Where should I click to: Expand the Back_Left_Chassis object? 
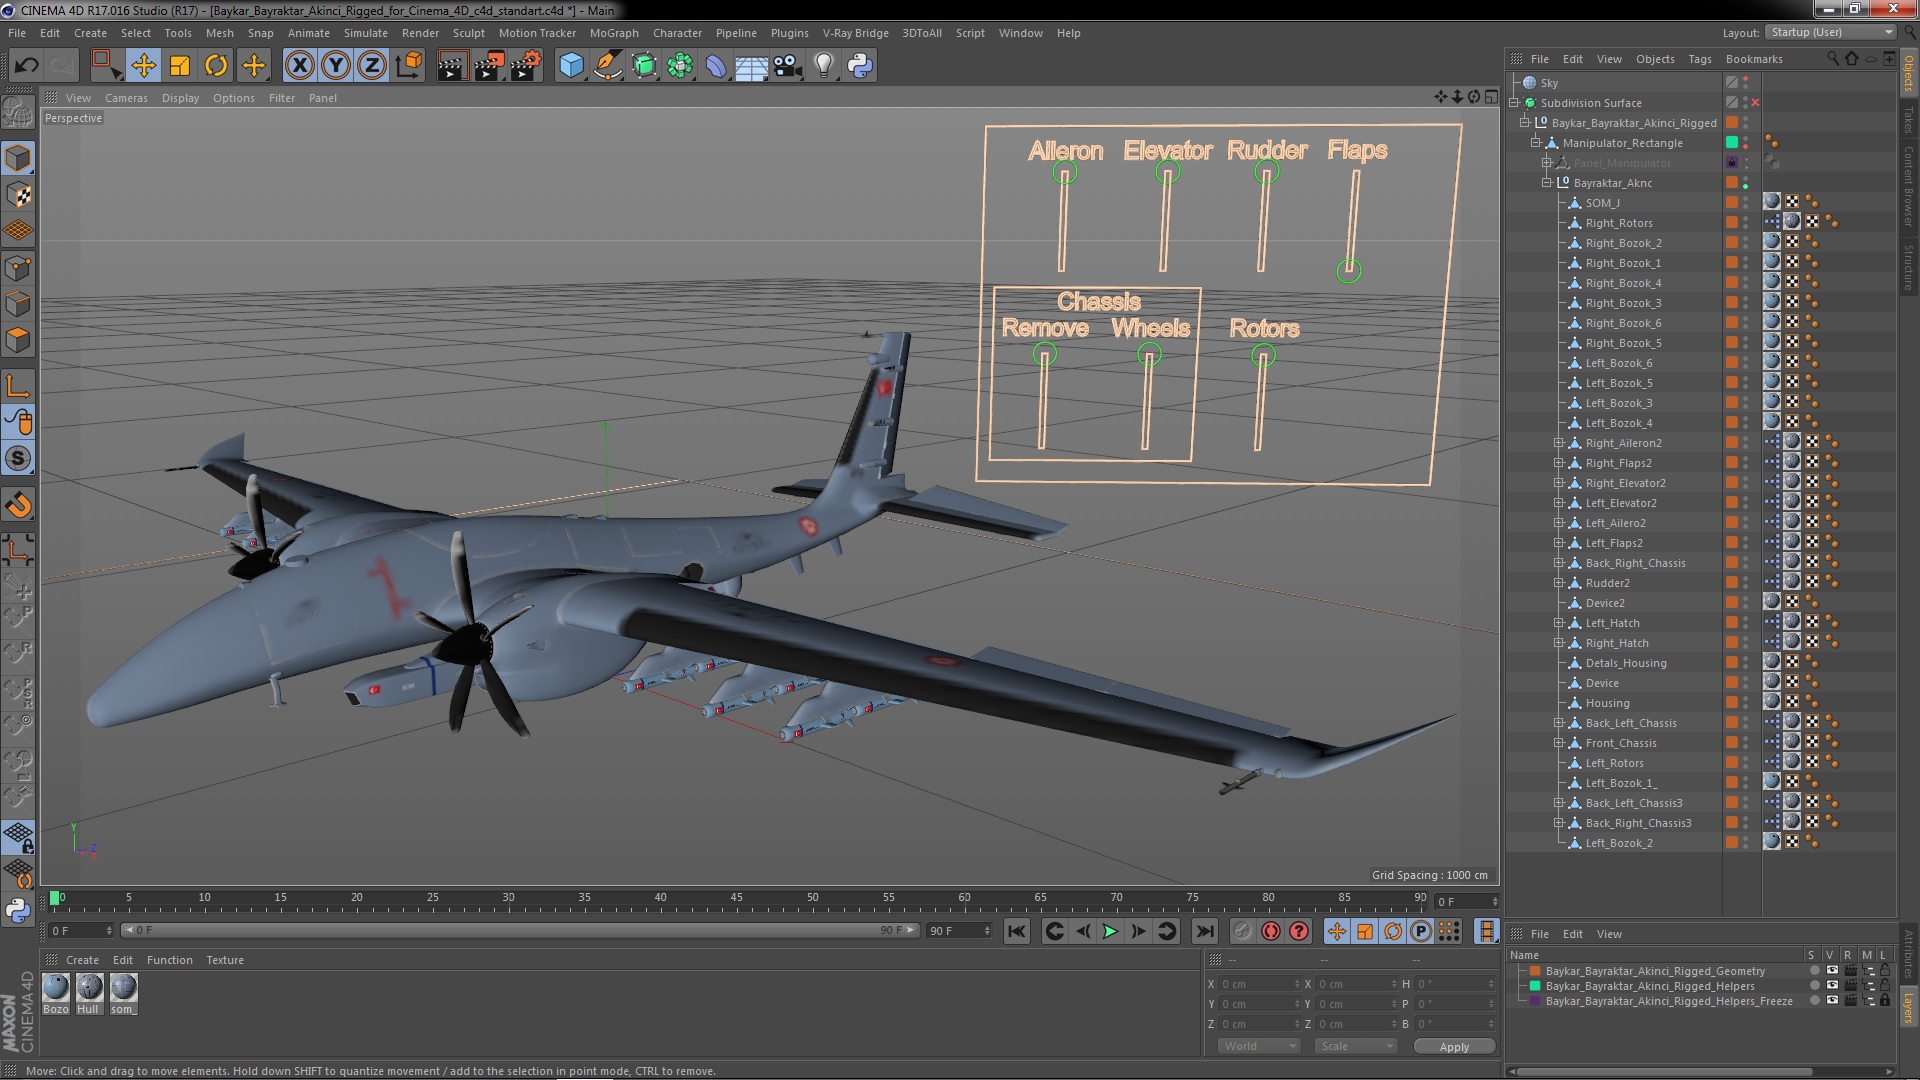click(1558, 723)
